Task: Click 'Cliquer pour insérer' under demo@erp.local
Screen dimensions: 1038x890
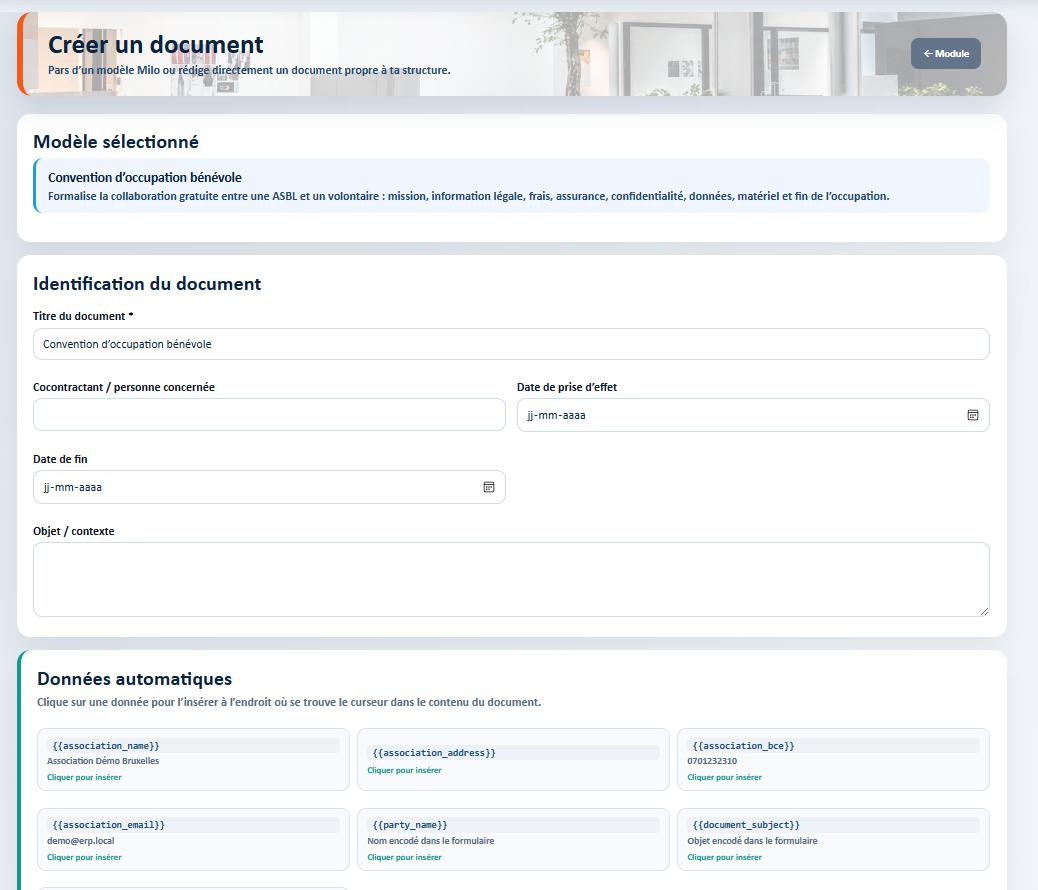Action: coord(84,857)
